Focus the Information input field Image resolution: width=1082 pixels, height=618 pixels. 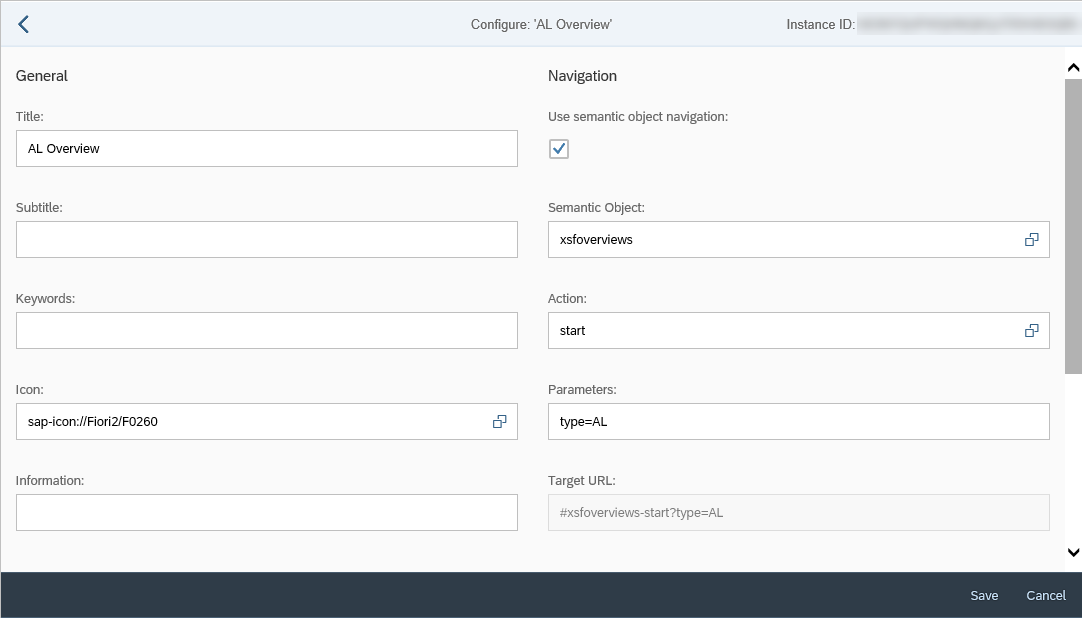(x=266, y=513)
